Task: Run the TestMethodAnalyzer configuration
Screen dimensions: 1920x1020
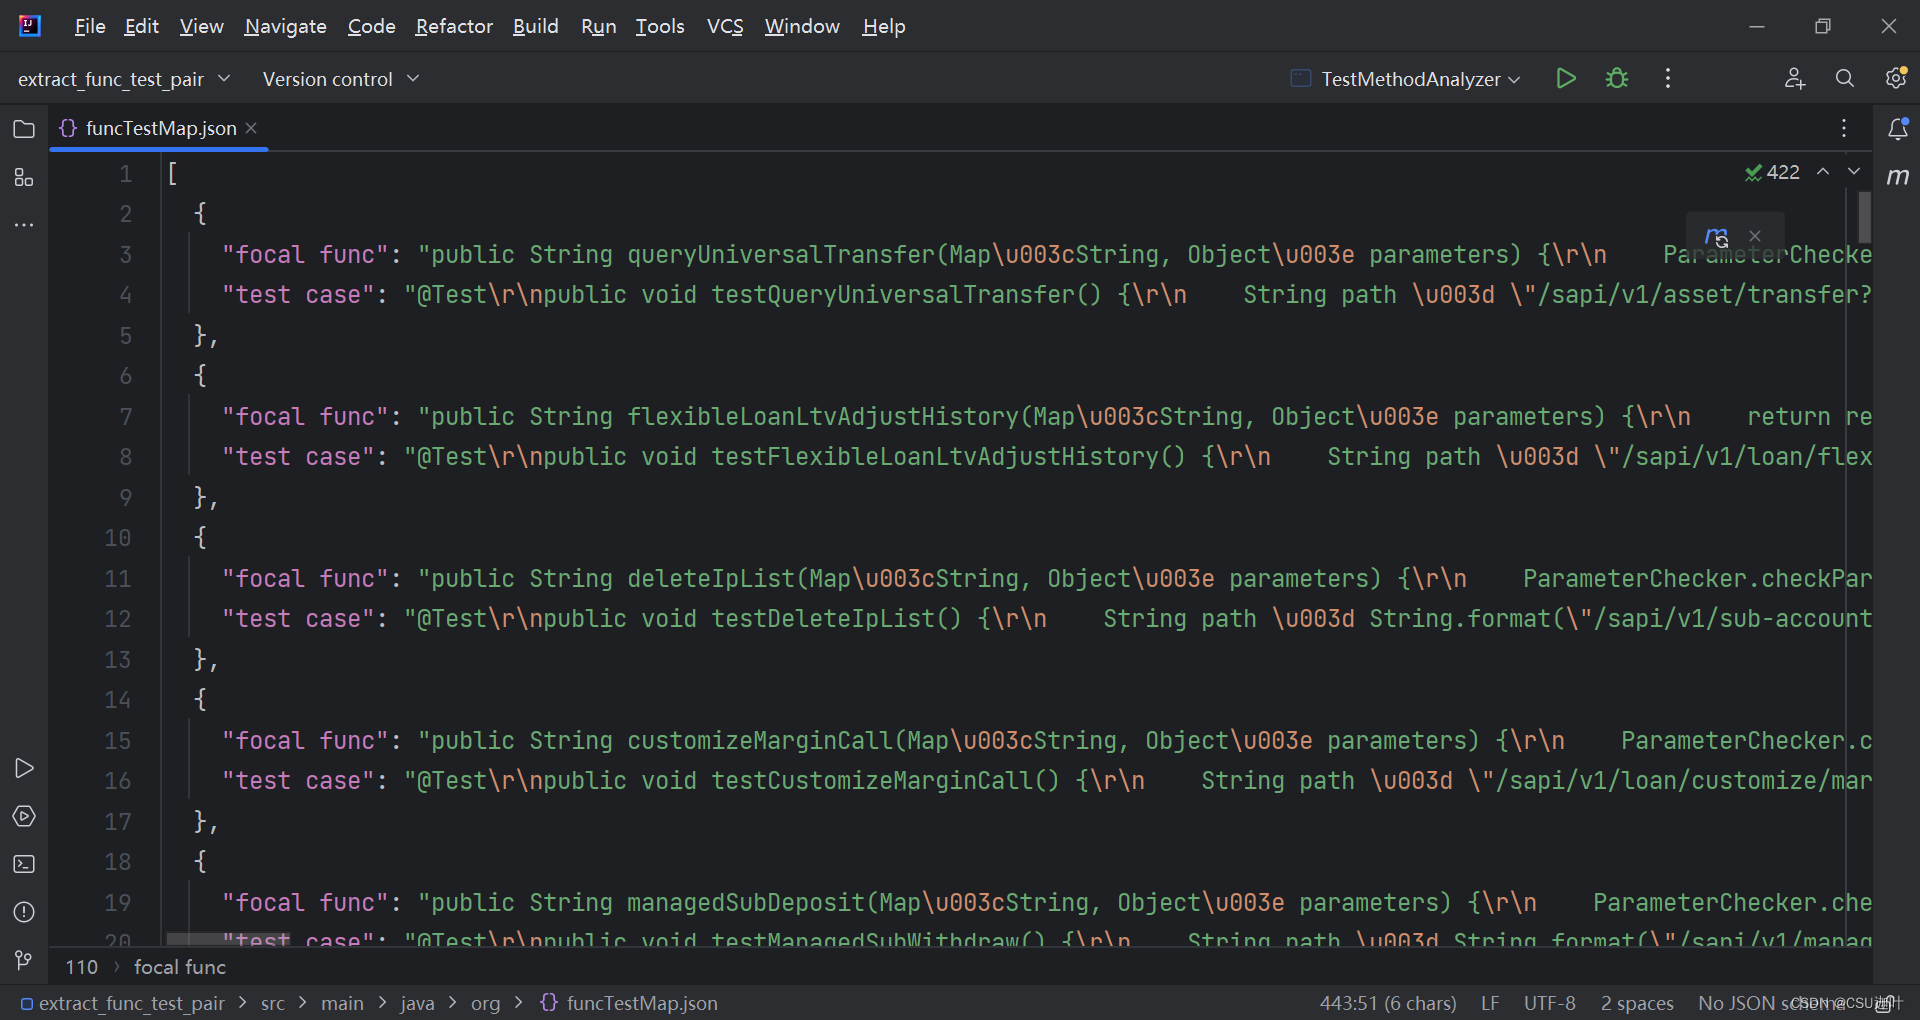Action: point(1566,78)
